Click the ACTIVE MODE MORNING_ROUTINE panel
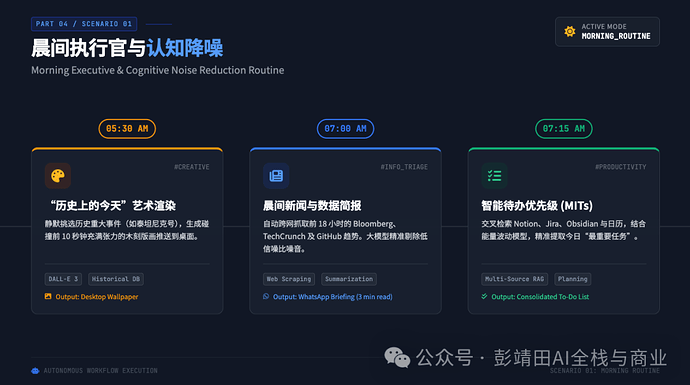690x385 pixels. (607, 31)
